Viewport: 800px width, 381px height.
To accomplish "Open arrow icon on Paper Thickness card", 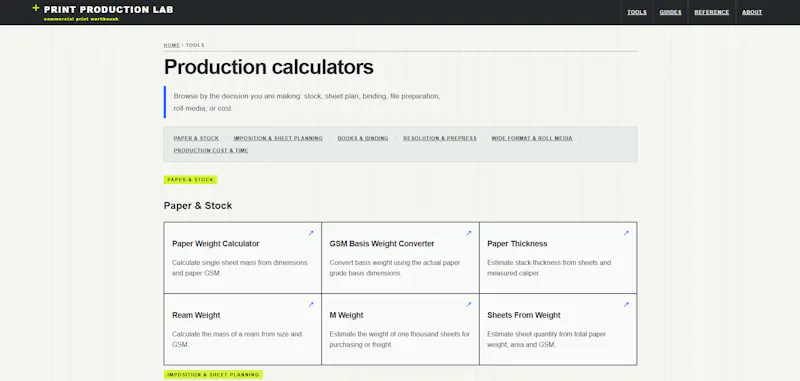I will click(626, 233).
